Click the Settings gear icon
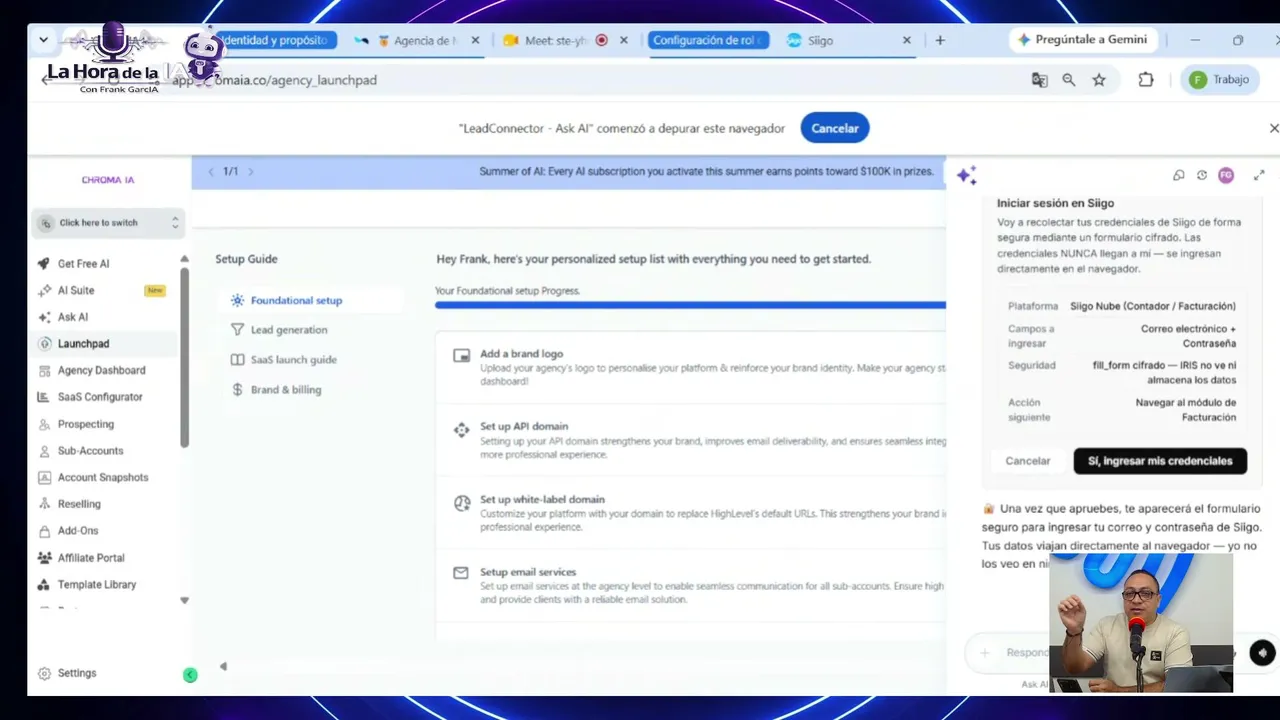 (44, 674)
